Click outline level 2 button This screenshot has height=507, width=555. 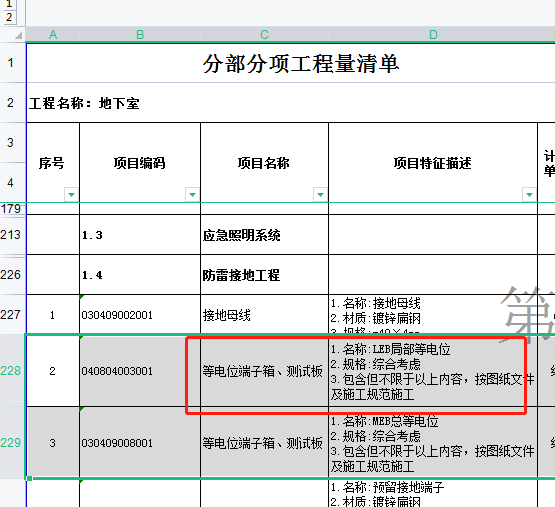[x=9, y=17]
